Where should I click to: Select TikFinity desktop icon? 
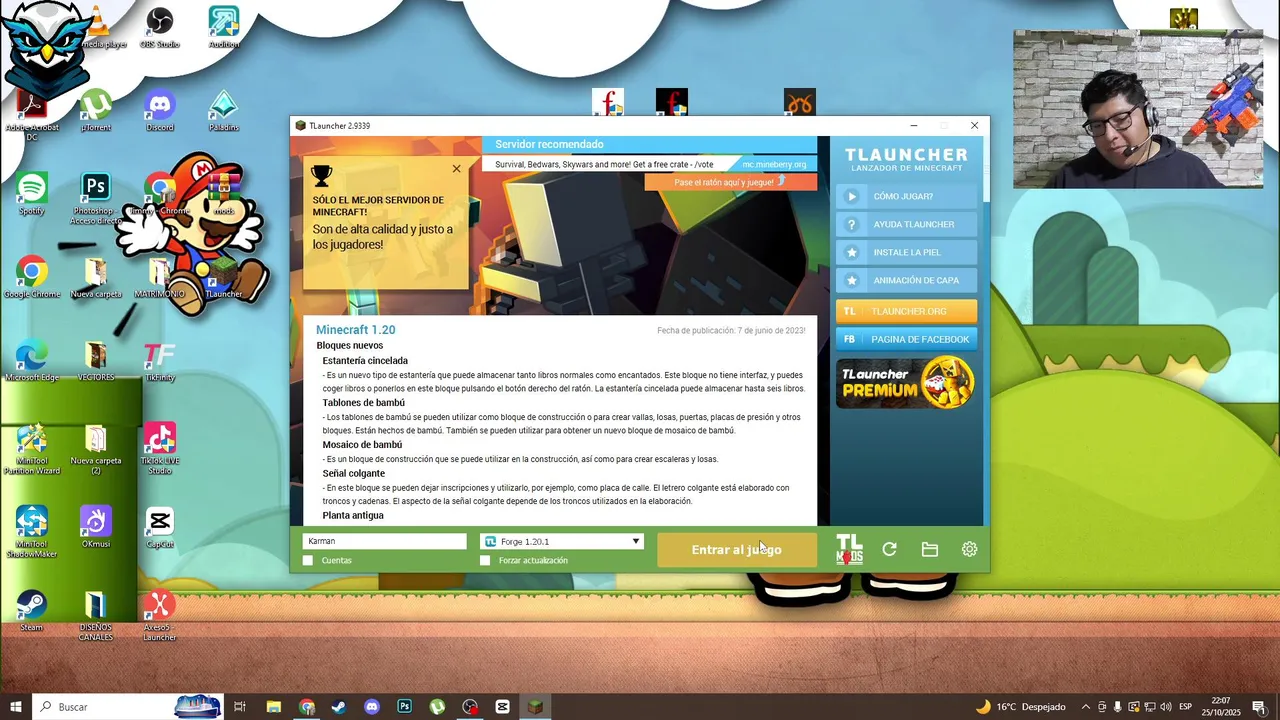160,360
